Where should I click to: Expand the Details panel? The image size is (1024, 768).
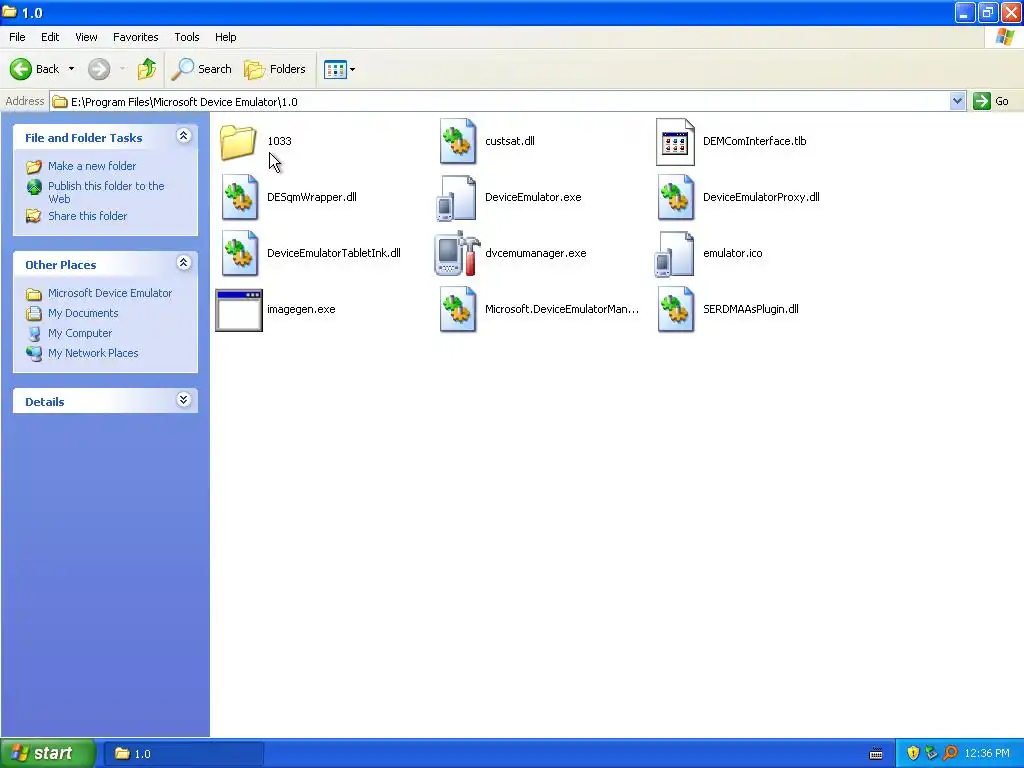pos(184,400)
